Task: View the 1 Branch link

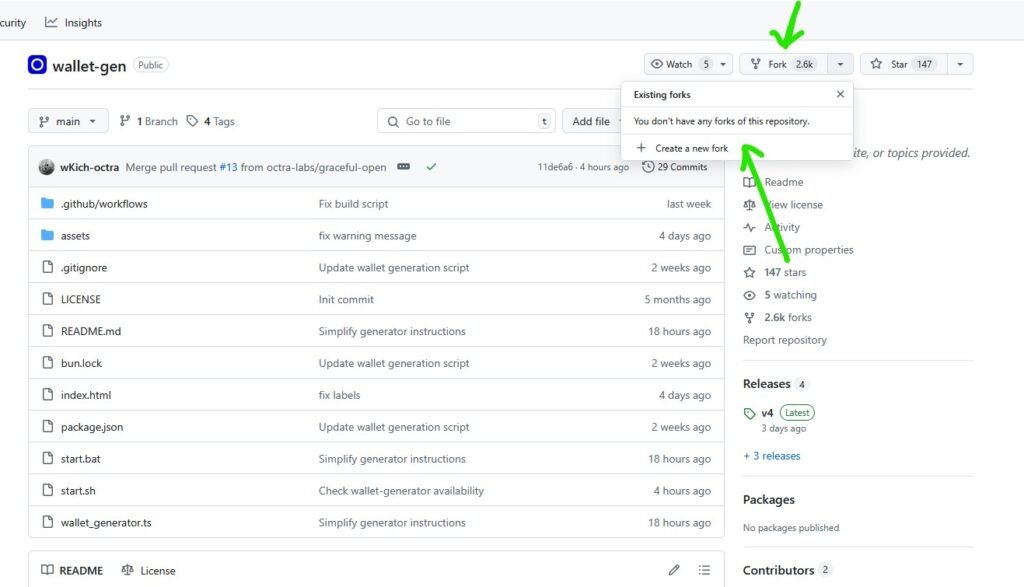Action: point(148,121)
